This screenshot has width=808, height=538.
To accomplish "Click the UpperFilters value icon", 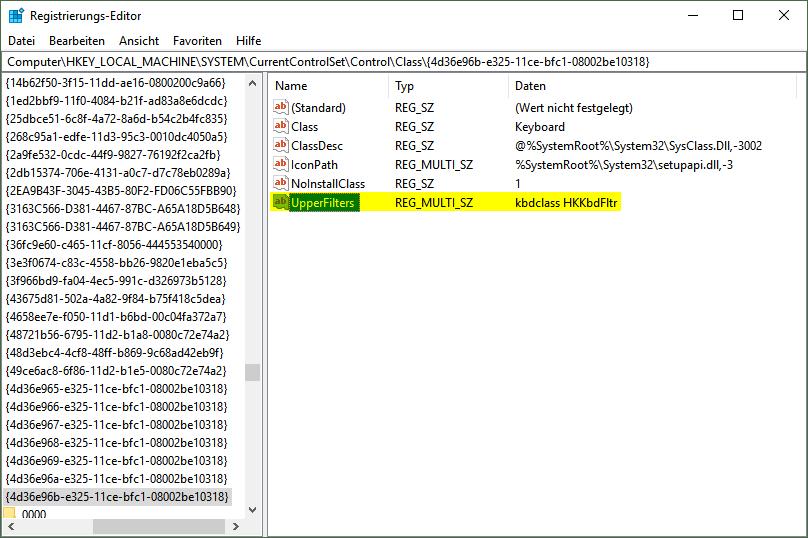I will pos(281,203).
